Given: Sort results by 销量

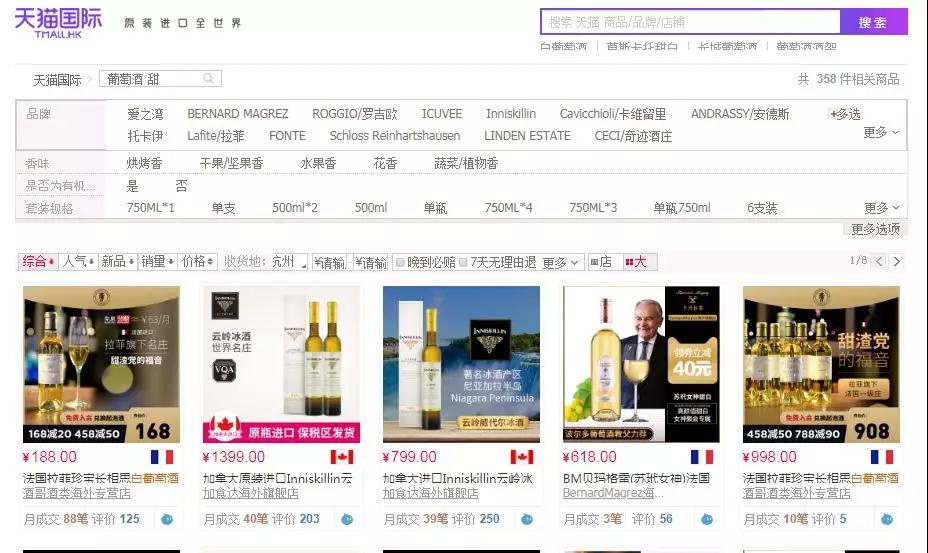Looking at the screenshot, I should (x=157, y=261).
